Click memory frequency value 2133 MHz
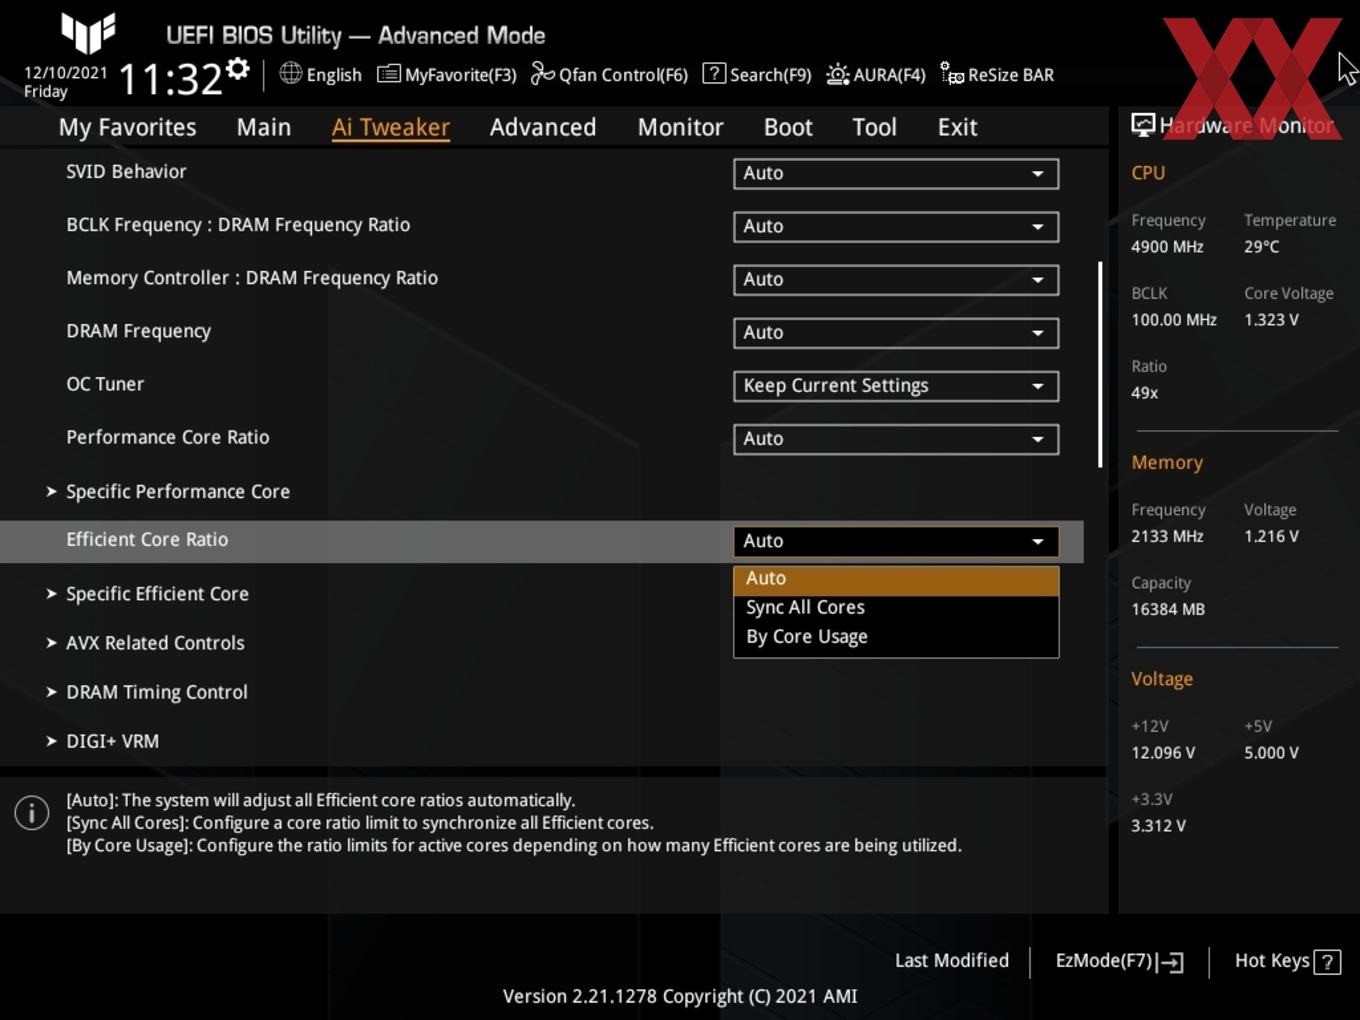The width and height of the screenshot is (1360, 1020). point(1167,536)
